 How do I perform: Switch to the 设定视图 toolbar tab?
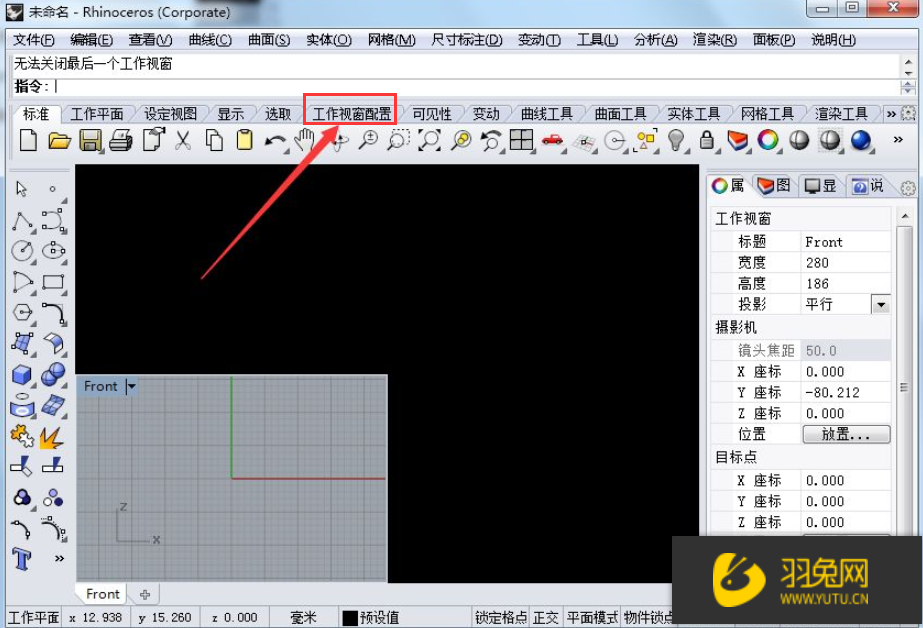(170, 114)
